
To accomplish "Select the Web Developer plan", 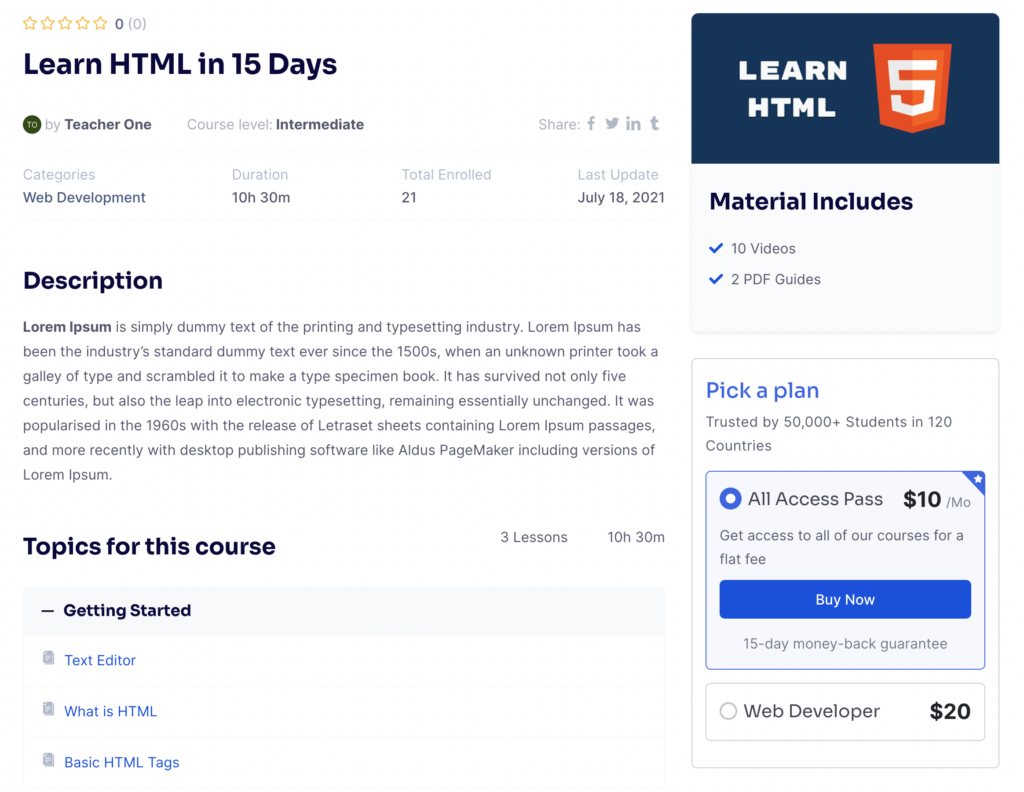I will pyautogui.click(x=730, y=711).
